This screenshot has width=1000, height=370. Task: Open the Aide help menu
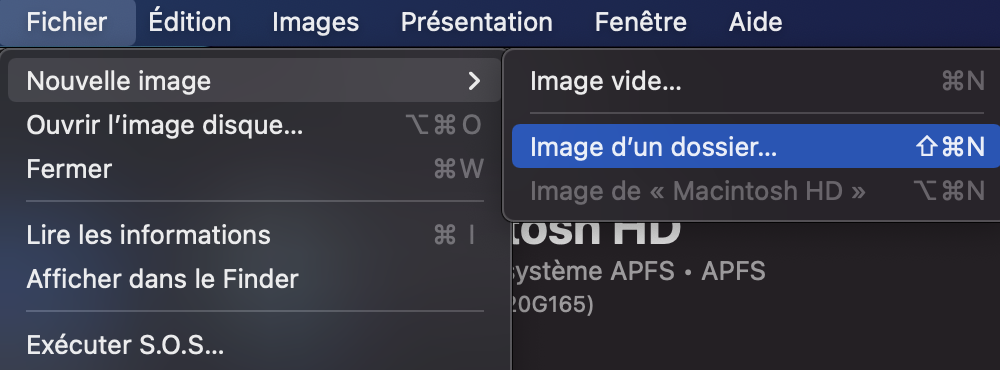click(x=755, y=22)
